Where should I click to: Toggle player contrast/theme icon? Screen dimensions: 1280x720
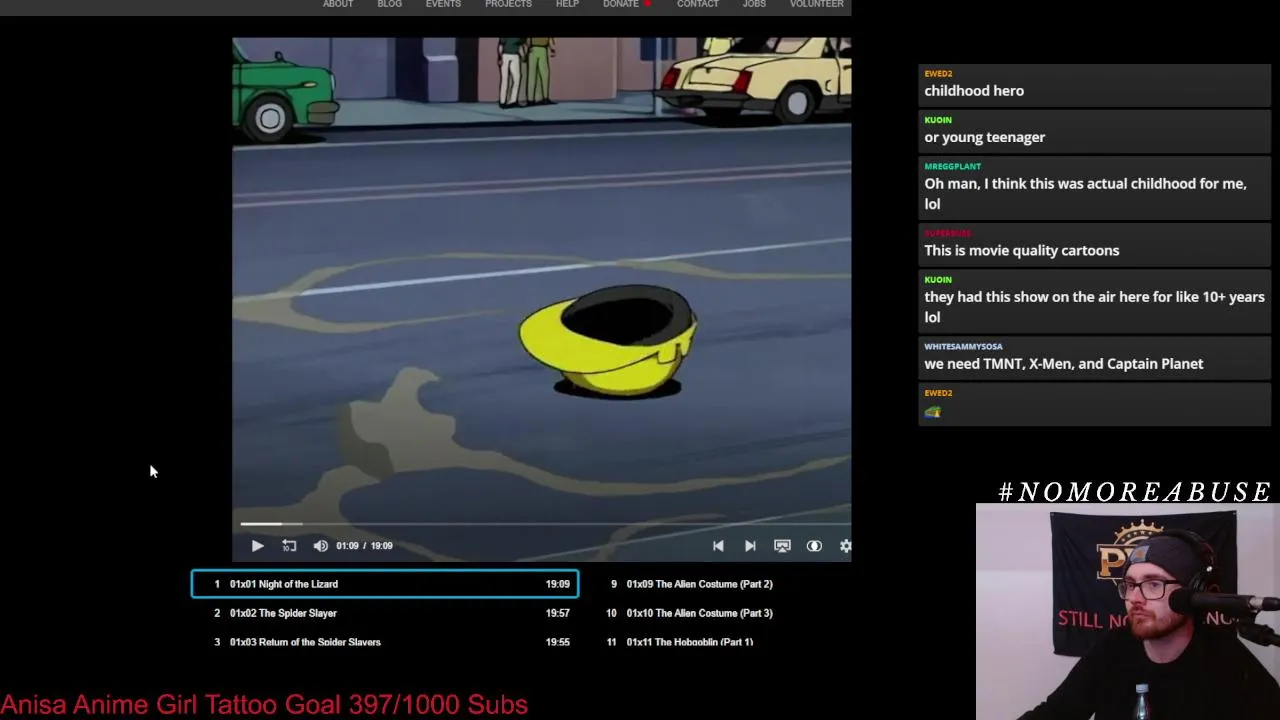coord(814,546)
